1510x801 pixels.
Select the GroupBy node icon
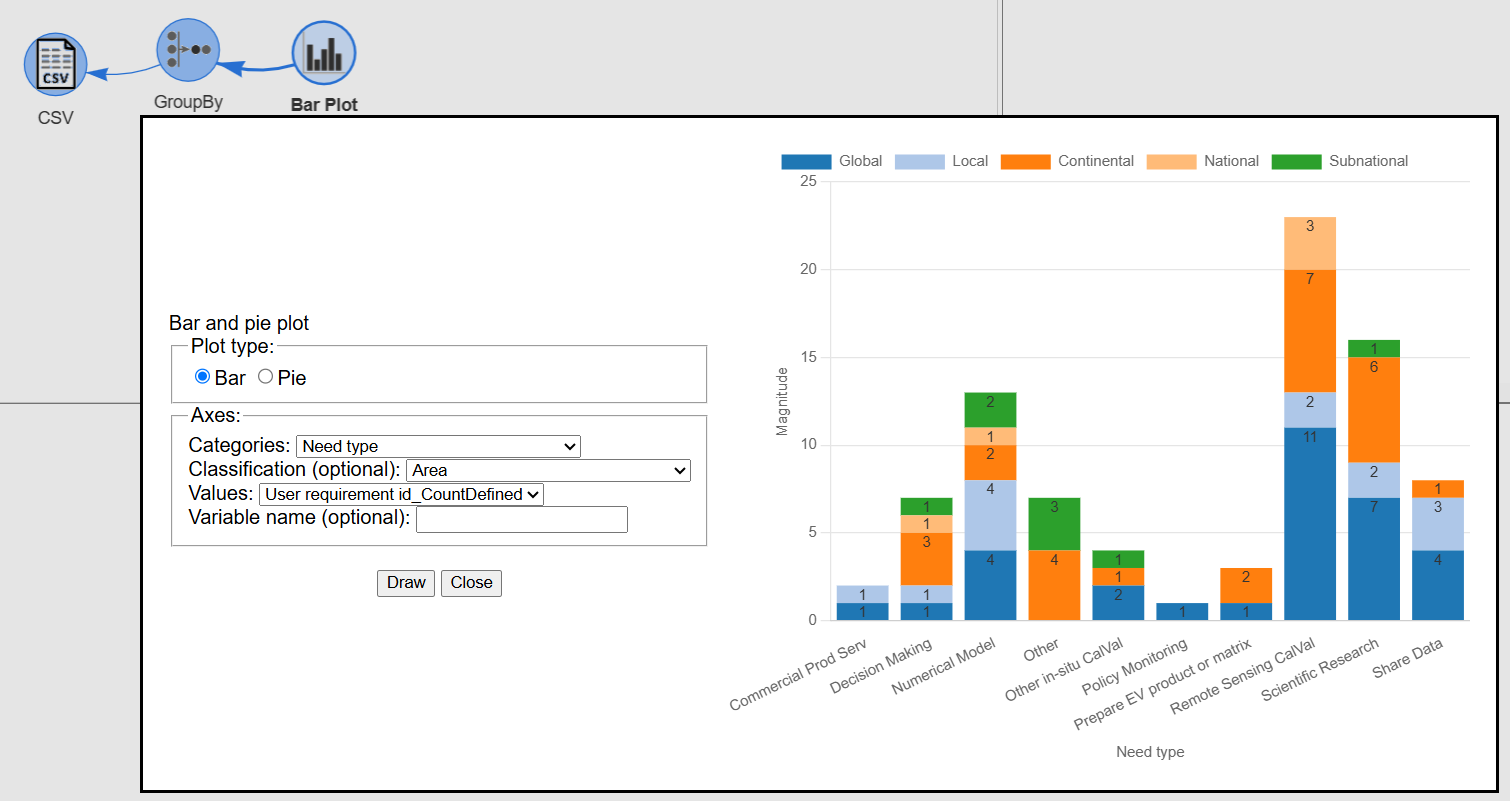188,50
